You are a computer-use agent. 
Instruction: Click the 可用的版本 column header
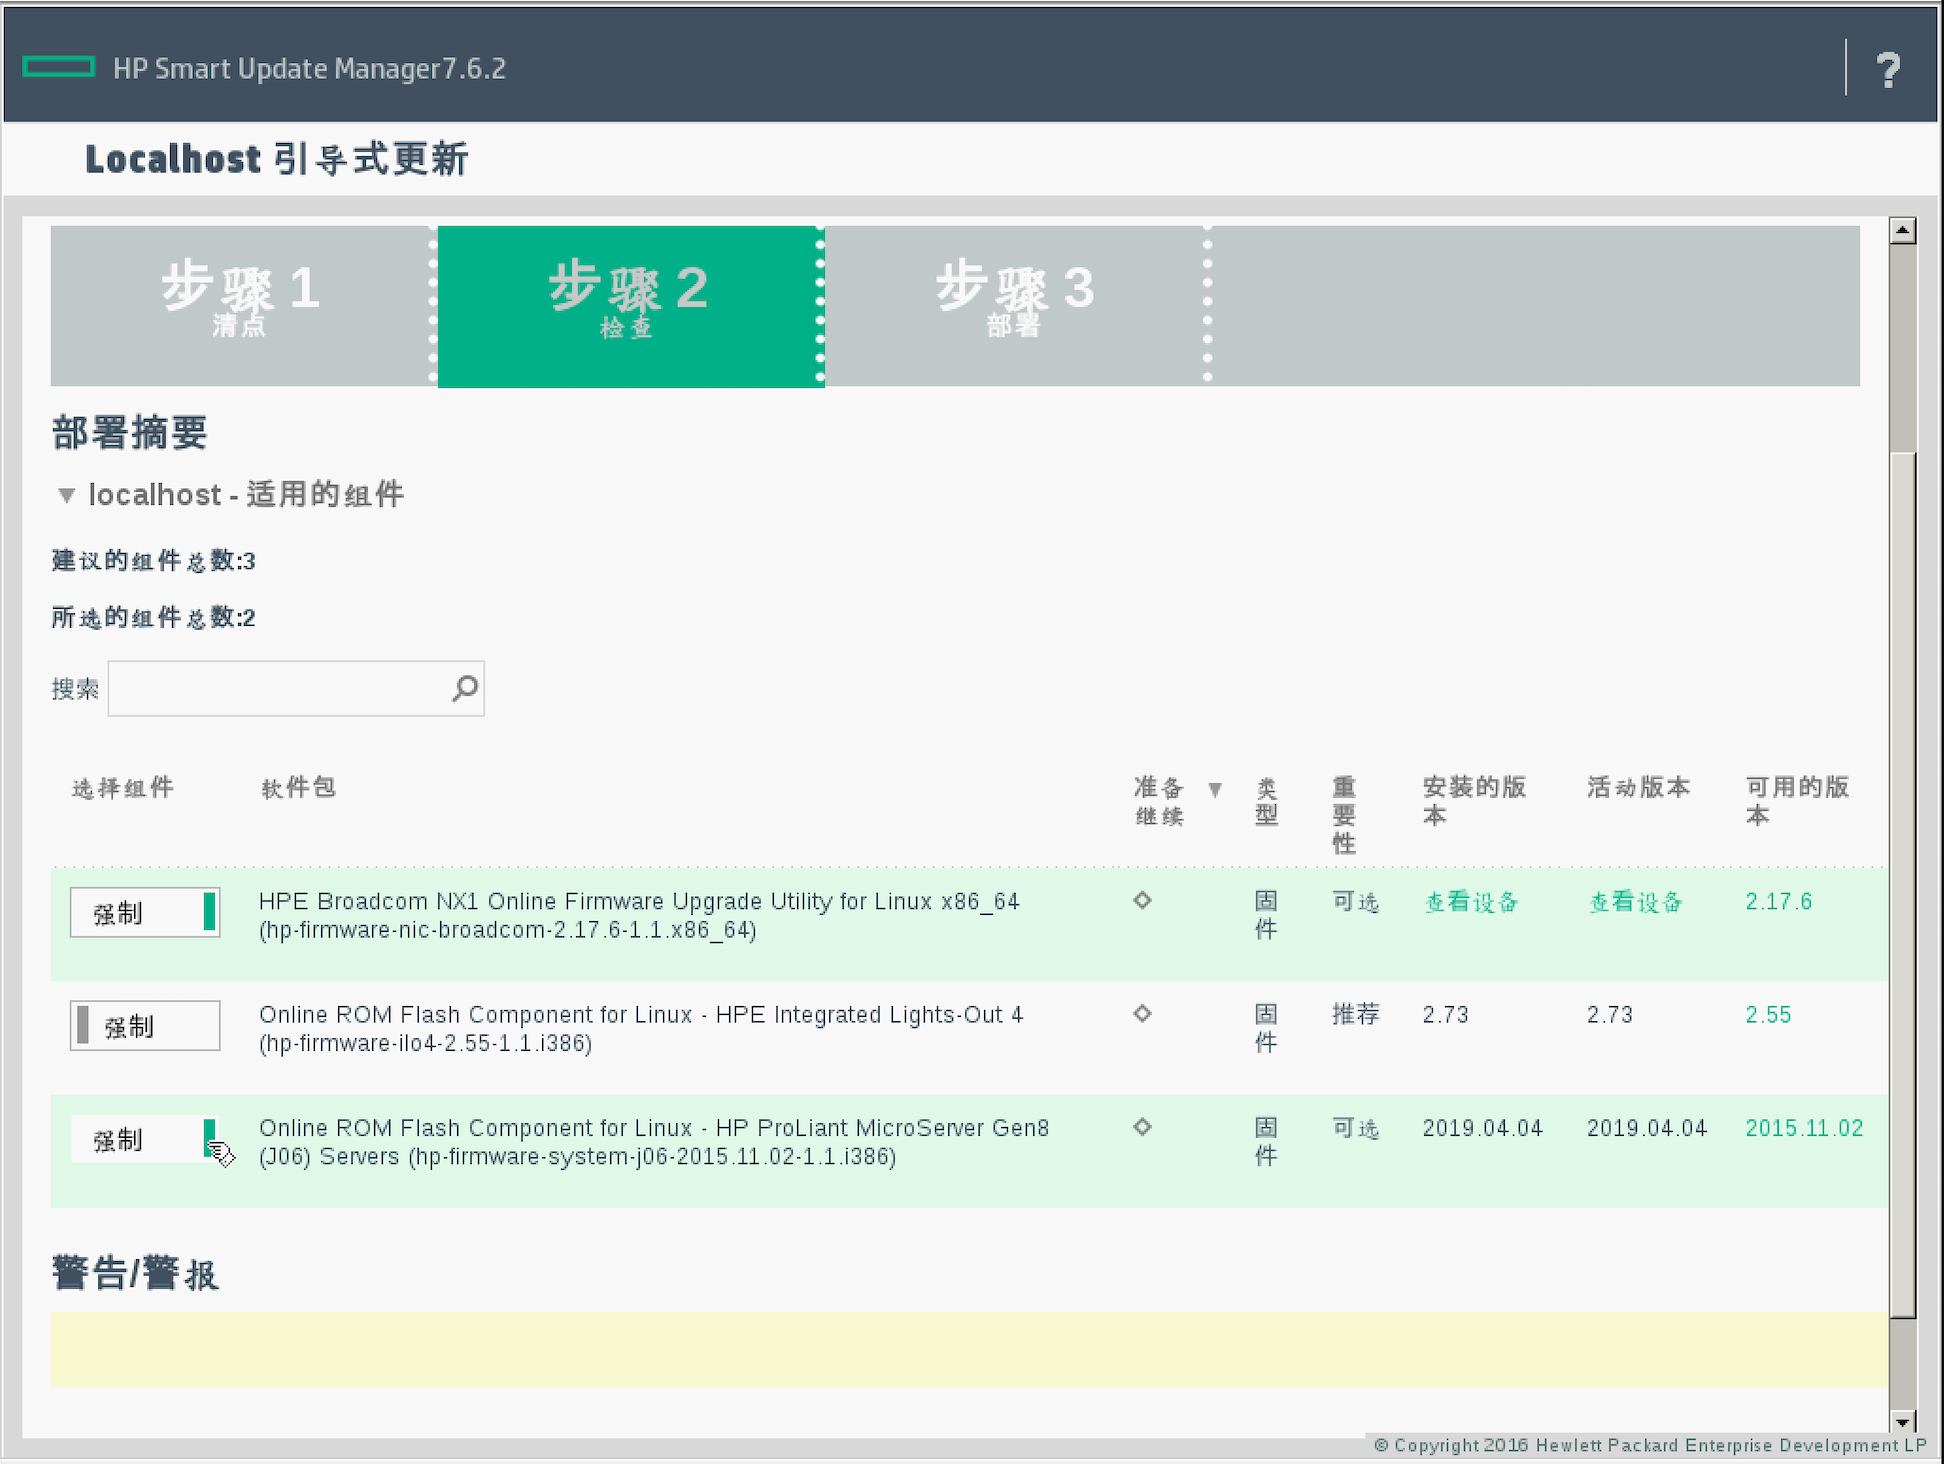pyautogui.click(x=1797, y=801)
